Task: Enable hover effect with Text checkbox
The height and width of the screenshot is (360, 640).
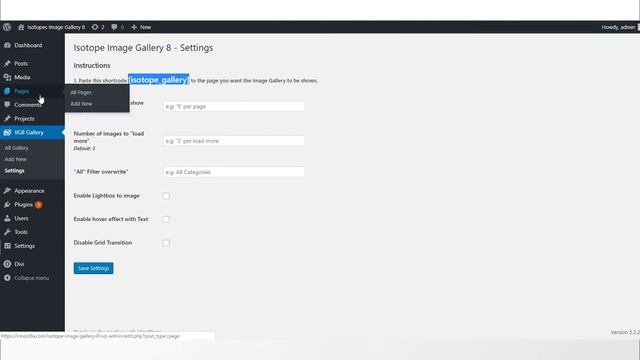Action: (x=166, y=219)
